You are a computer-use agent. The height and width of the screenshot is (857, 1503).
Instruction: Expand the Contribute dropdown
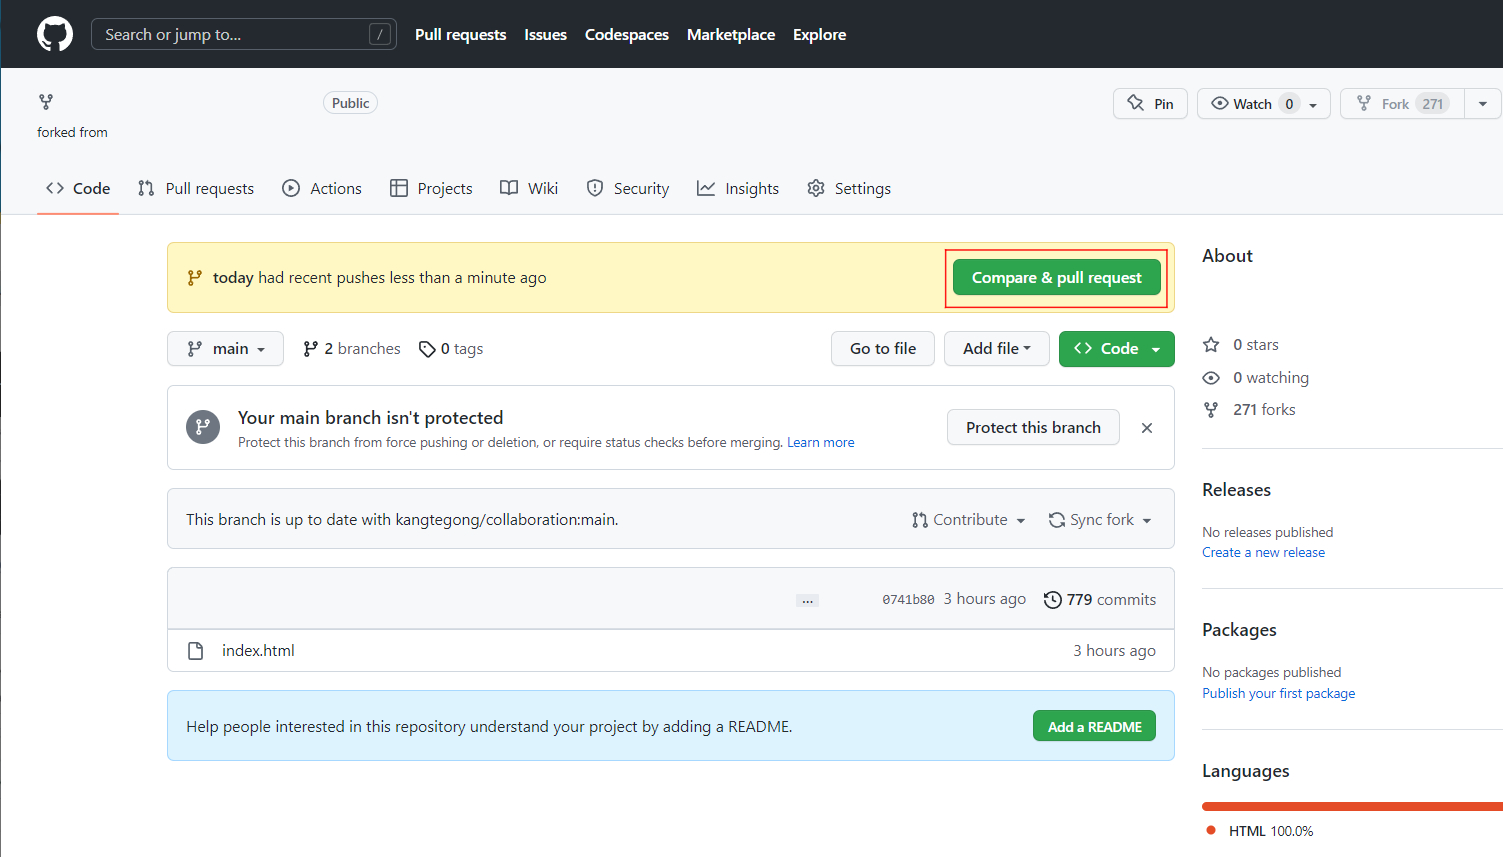click(x=968, y=520)
